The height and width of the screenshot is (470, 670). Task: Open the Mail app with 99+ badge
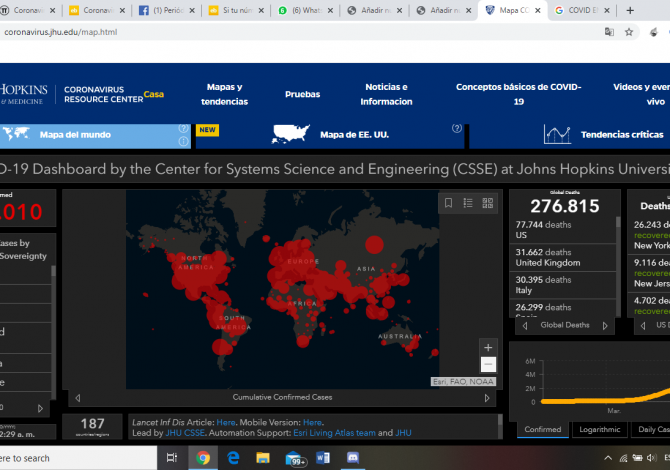click(x=294, y=458)
